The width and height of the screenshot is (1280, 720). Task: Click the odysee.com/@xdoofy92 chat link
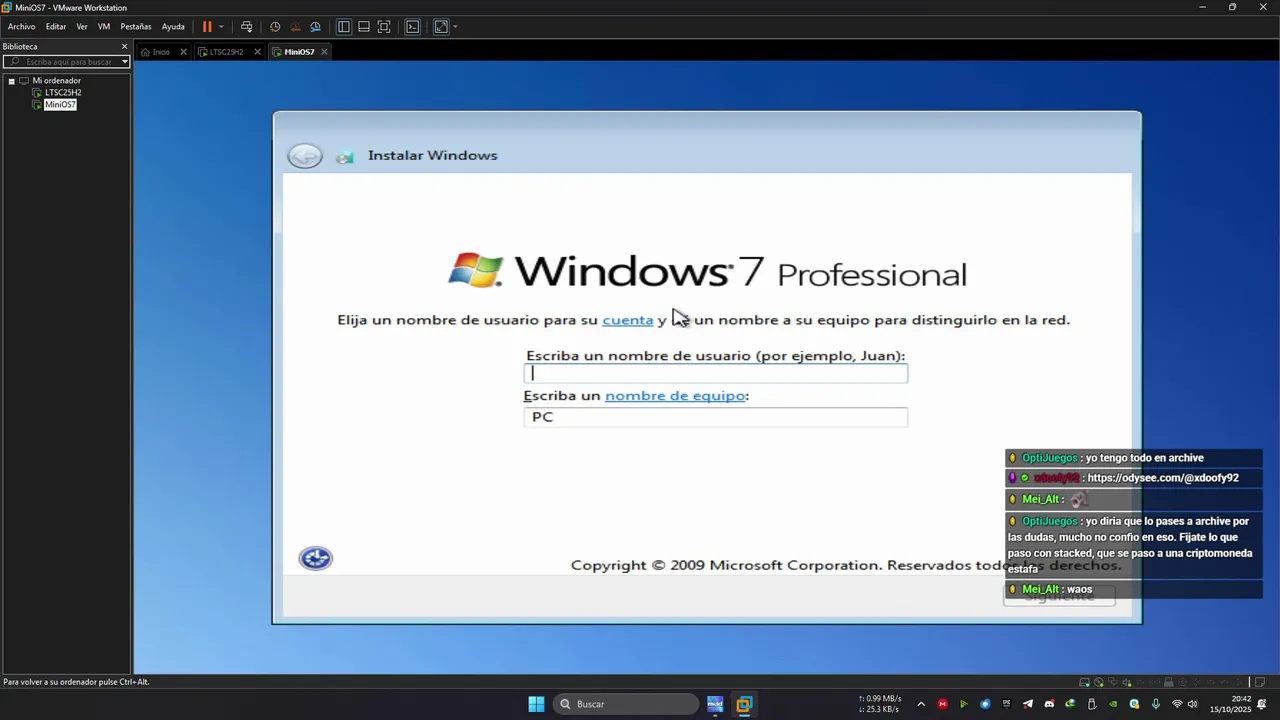[x=1163, y=478]
